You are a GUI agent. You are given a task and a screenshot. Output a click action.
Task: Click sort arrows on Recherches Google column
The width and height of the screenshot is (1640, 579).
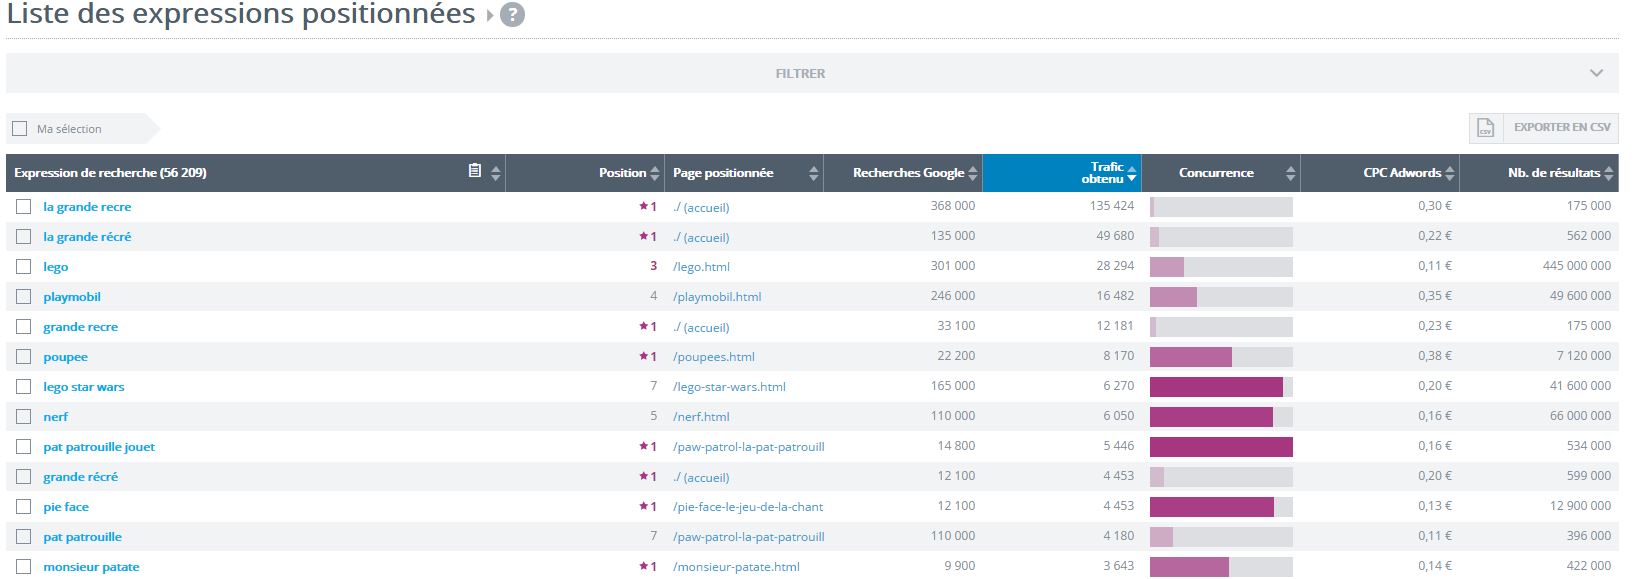tap(973, 173)
